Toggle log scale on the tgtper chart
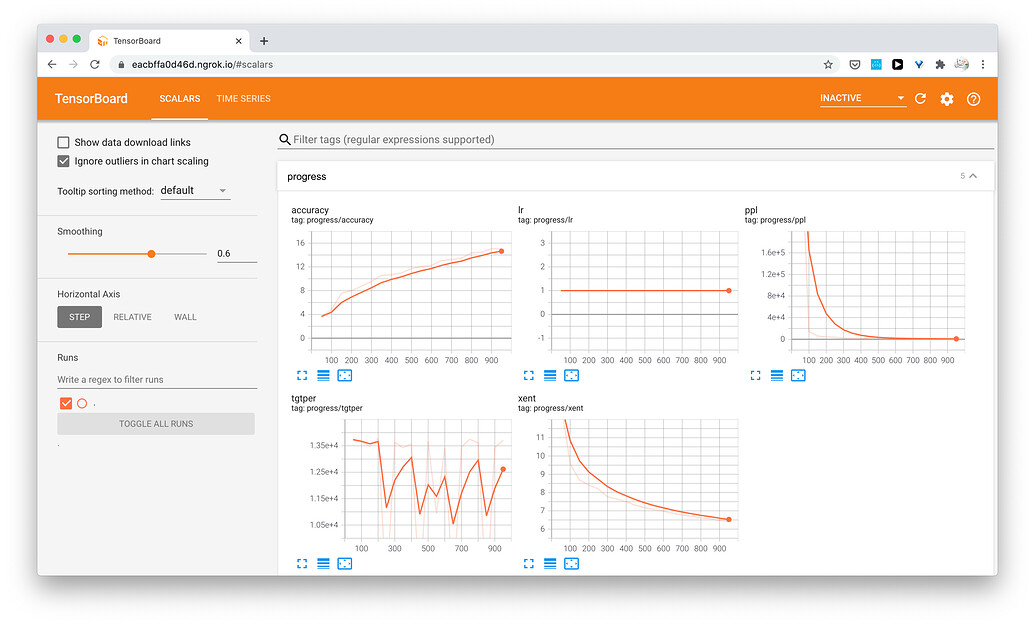1035x625 pixels. pos(322,563)
